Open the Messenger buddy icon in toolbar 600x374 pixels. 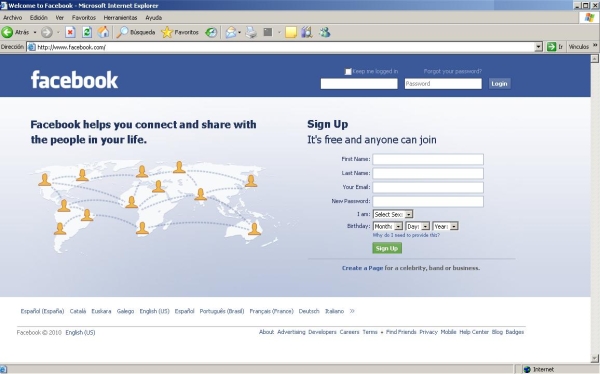[x=325, y=32]
